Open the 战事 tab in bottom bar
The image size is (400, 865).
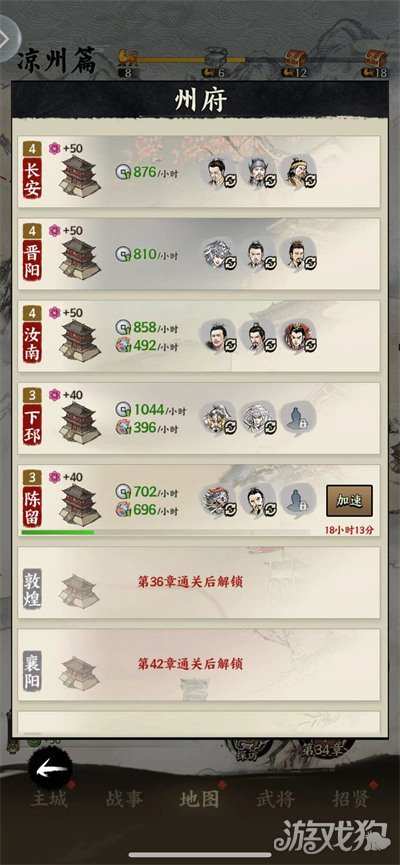click(124, 799)
